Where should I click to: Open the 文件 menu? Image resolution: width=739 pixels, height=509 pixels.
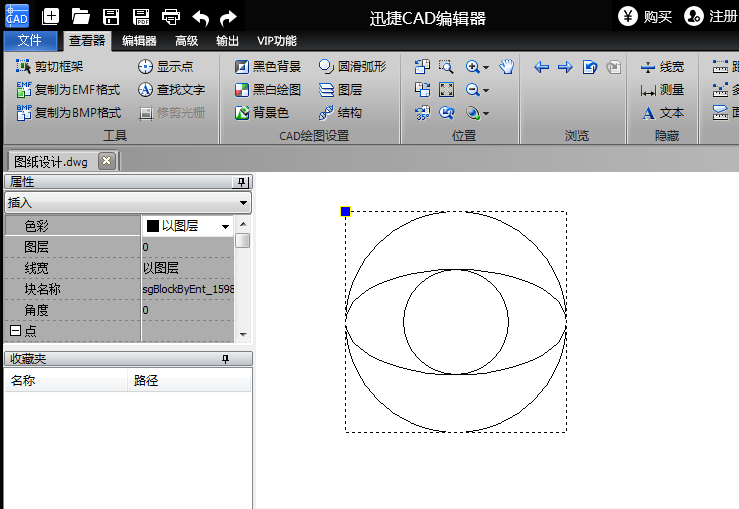pyautogui.click(x=30, y=41)
